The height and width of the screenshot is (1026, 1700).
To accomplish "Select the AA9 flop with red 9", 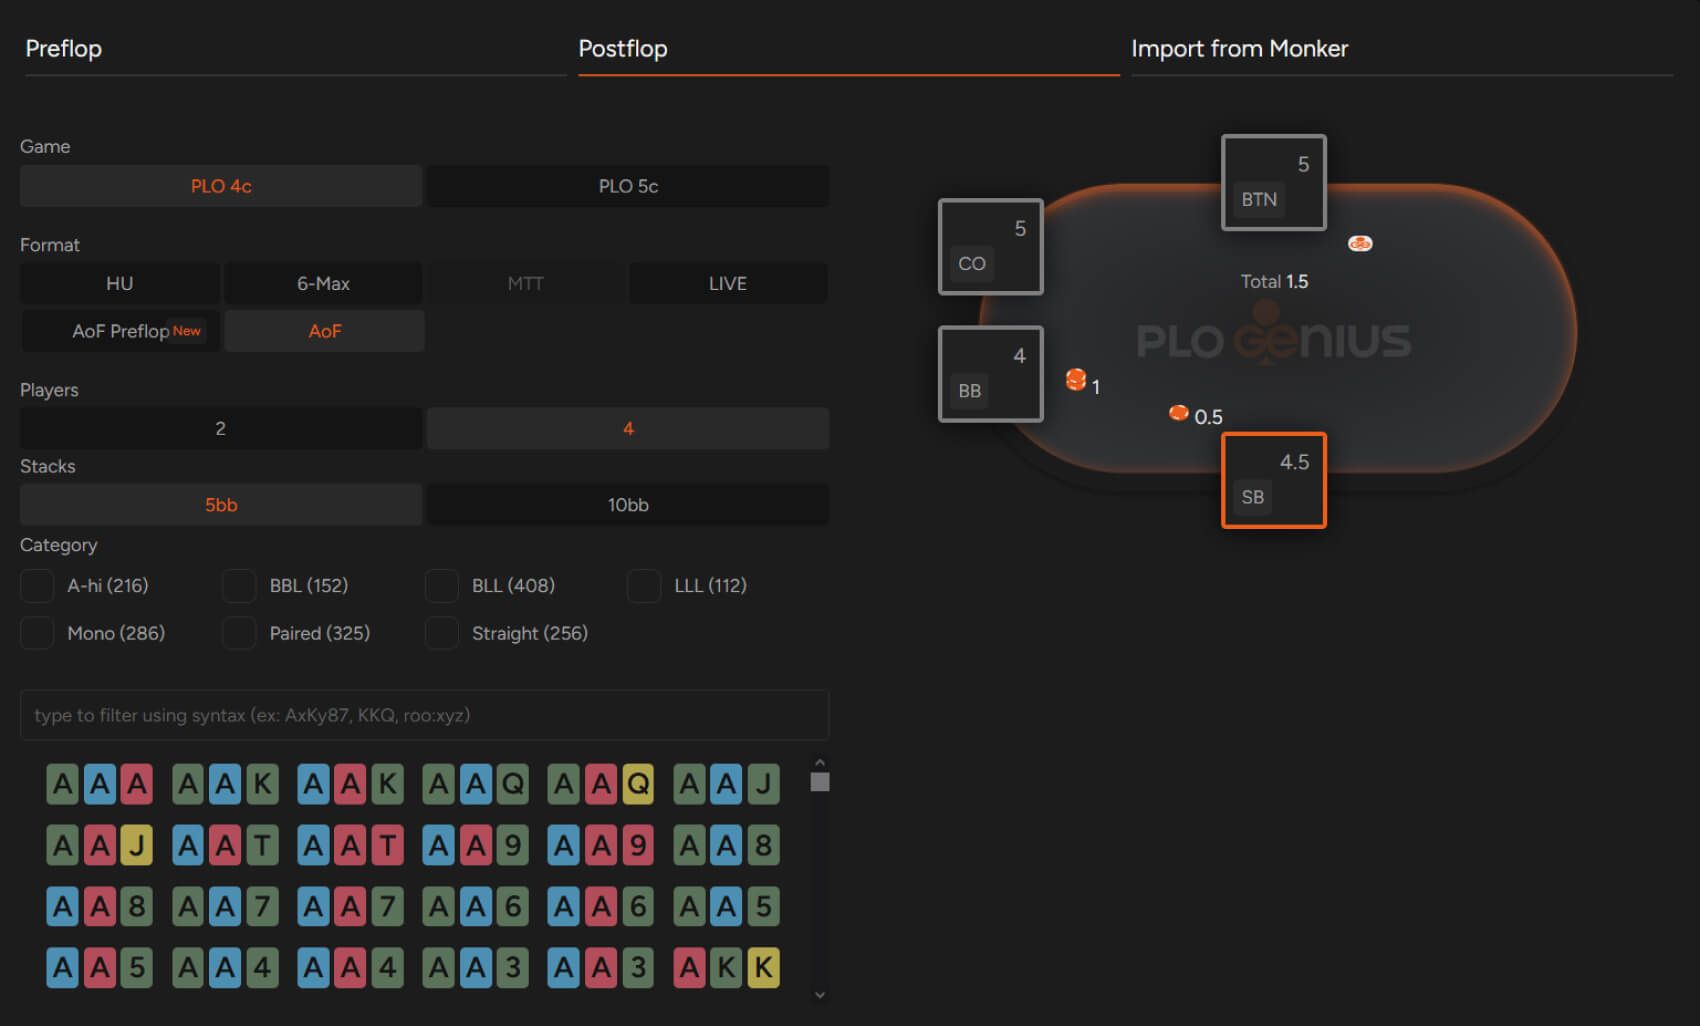I will pos(601,845).
